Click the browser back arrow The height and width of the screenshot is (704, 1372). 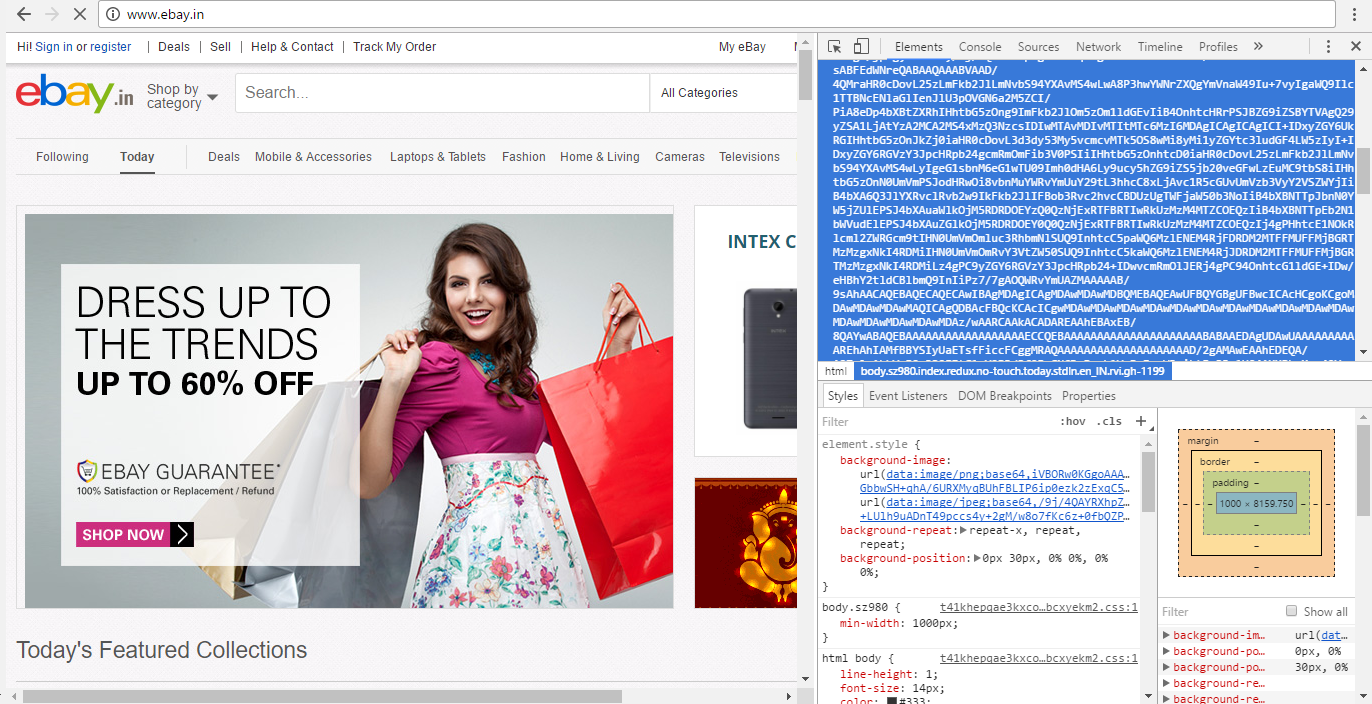coord(24,15)
